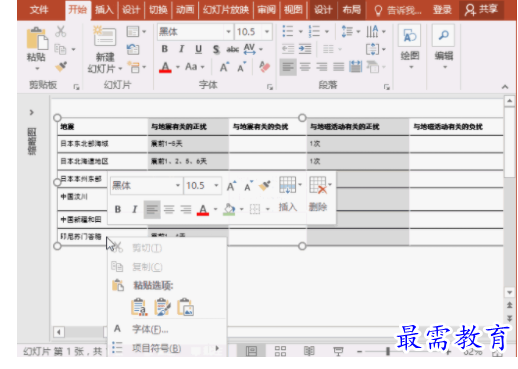Toggle justify alignment in ribbon

[x=339, y=67]
